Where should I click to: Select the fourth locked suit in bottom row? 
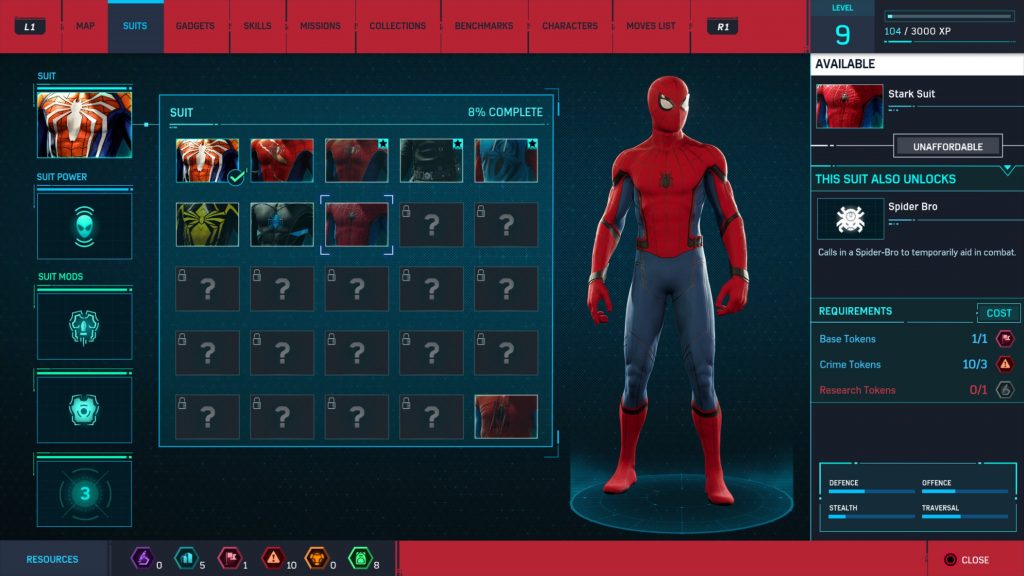(431, 417)
